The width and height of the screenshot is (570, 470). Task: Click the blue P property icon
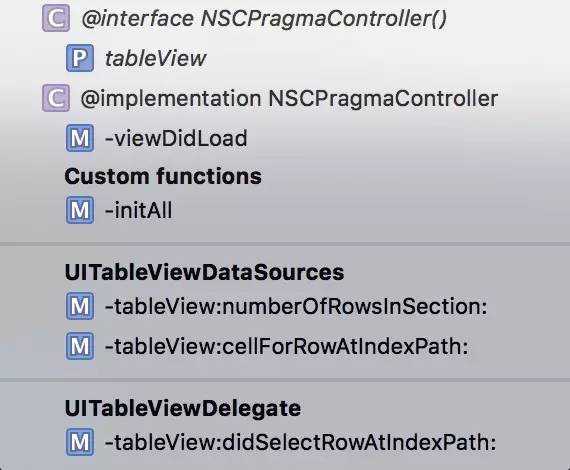80,58
